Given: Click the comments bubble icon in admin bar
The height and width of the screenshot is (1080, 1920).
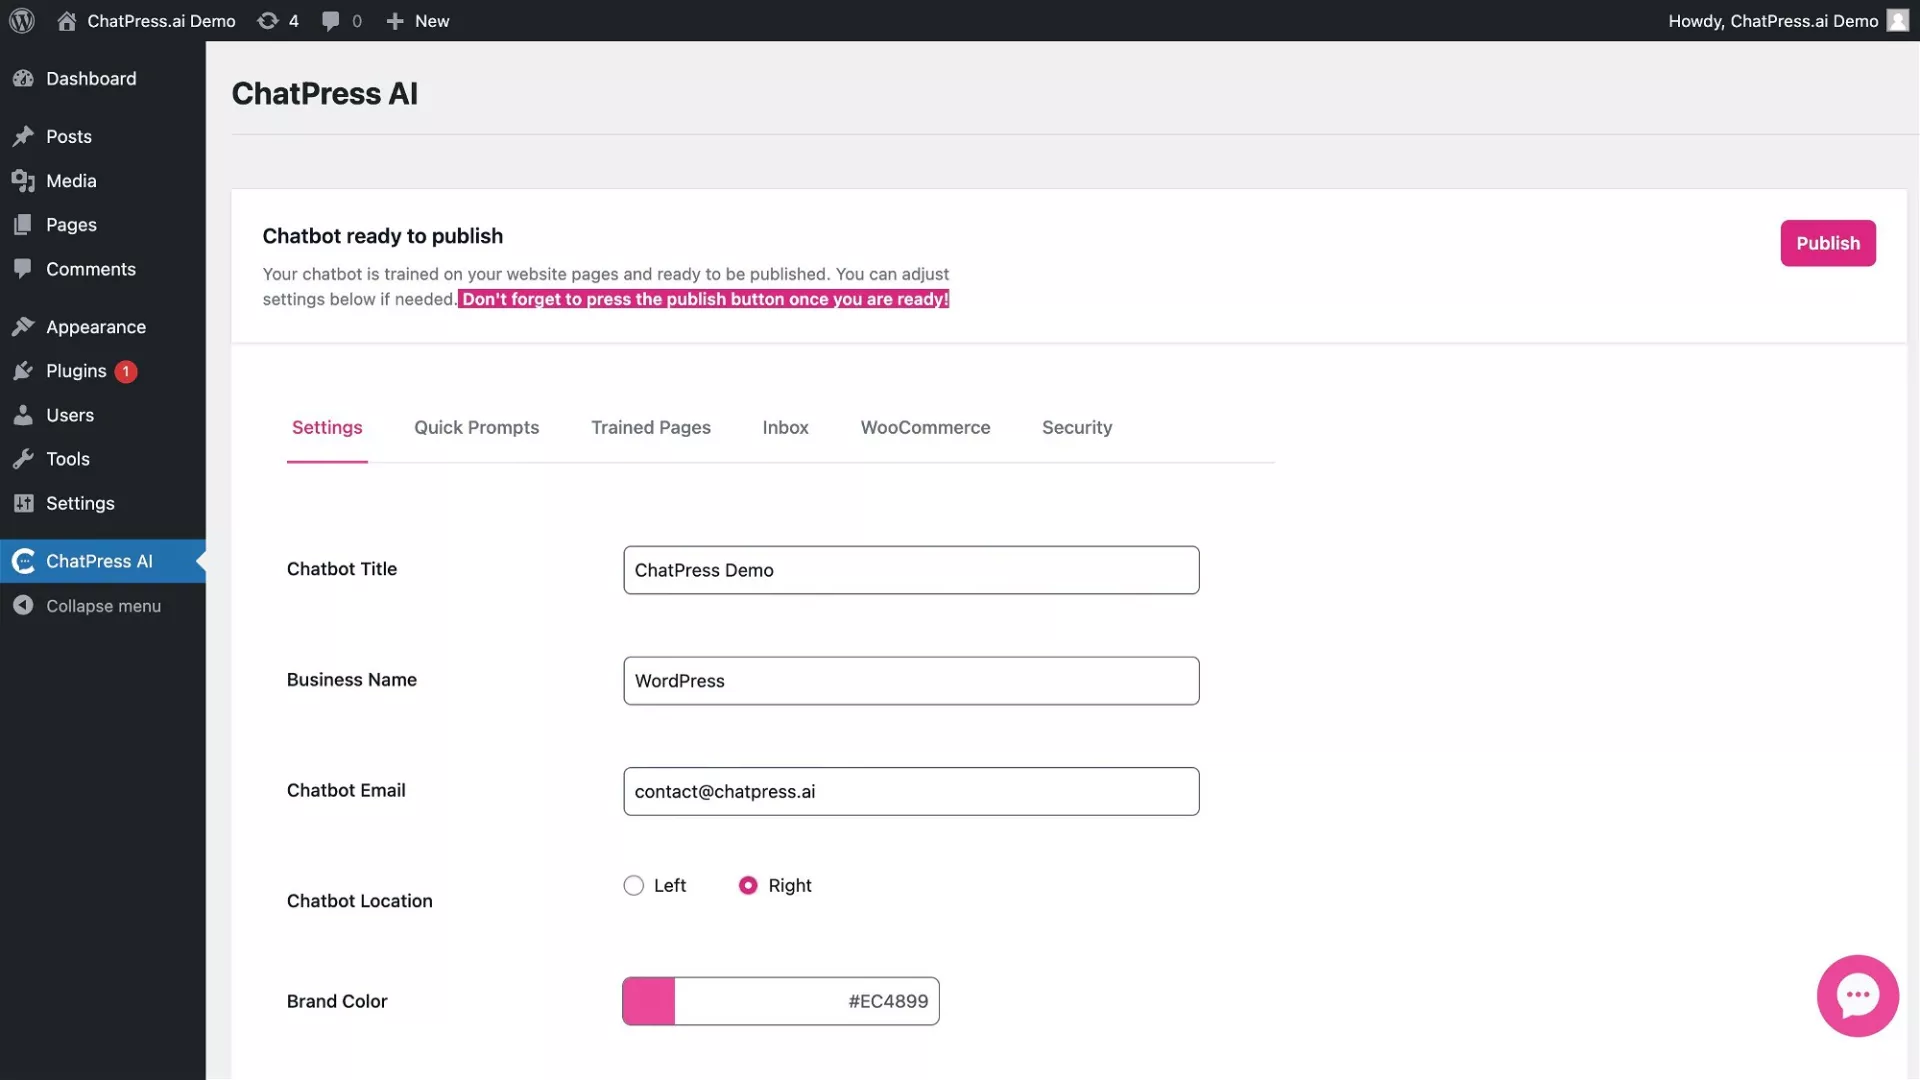Looking at the screenshot, I should (331, 20).
